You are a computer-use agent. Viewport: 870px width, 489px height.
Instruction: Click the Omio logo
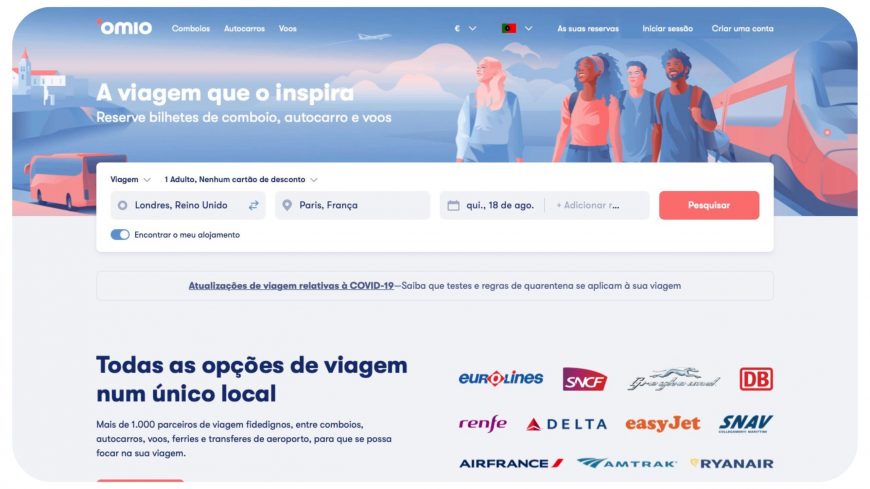coord(124,27)
